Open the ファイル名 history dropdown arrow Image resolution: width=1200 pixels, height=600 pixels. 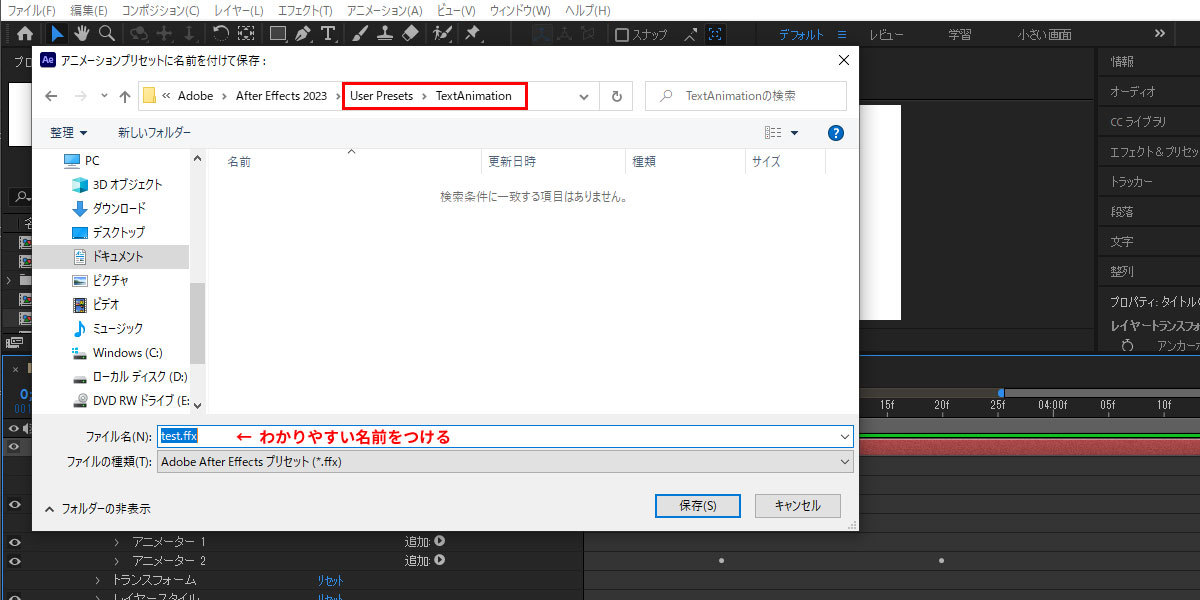(x=845, y=437)
